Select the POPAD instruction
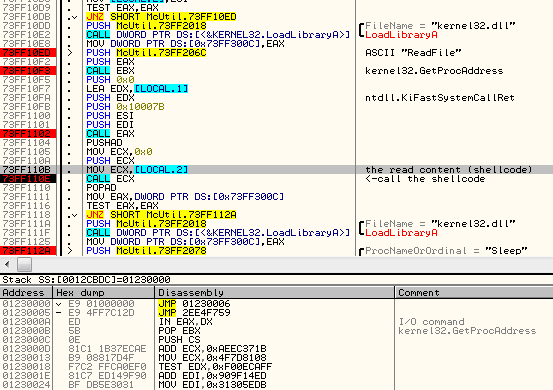The width and height of the screenshot is (553, 390). pos(101,188)
